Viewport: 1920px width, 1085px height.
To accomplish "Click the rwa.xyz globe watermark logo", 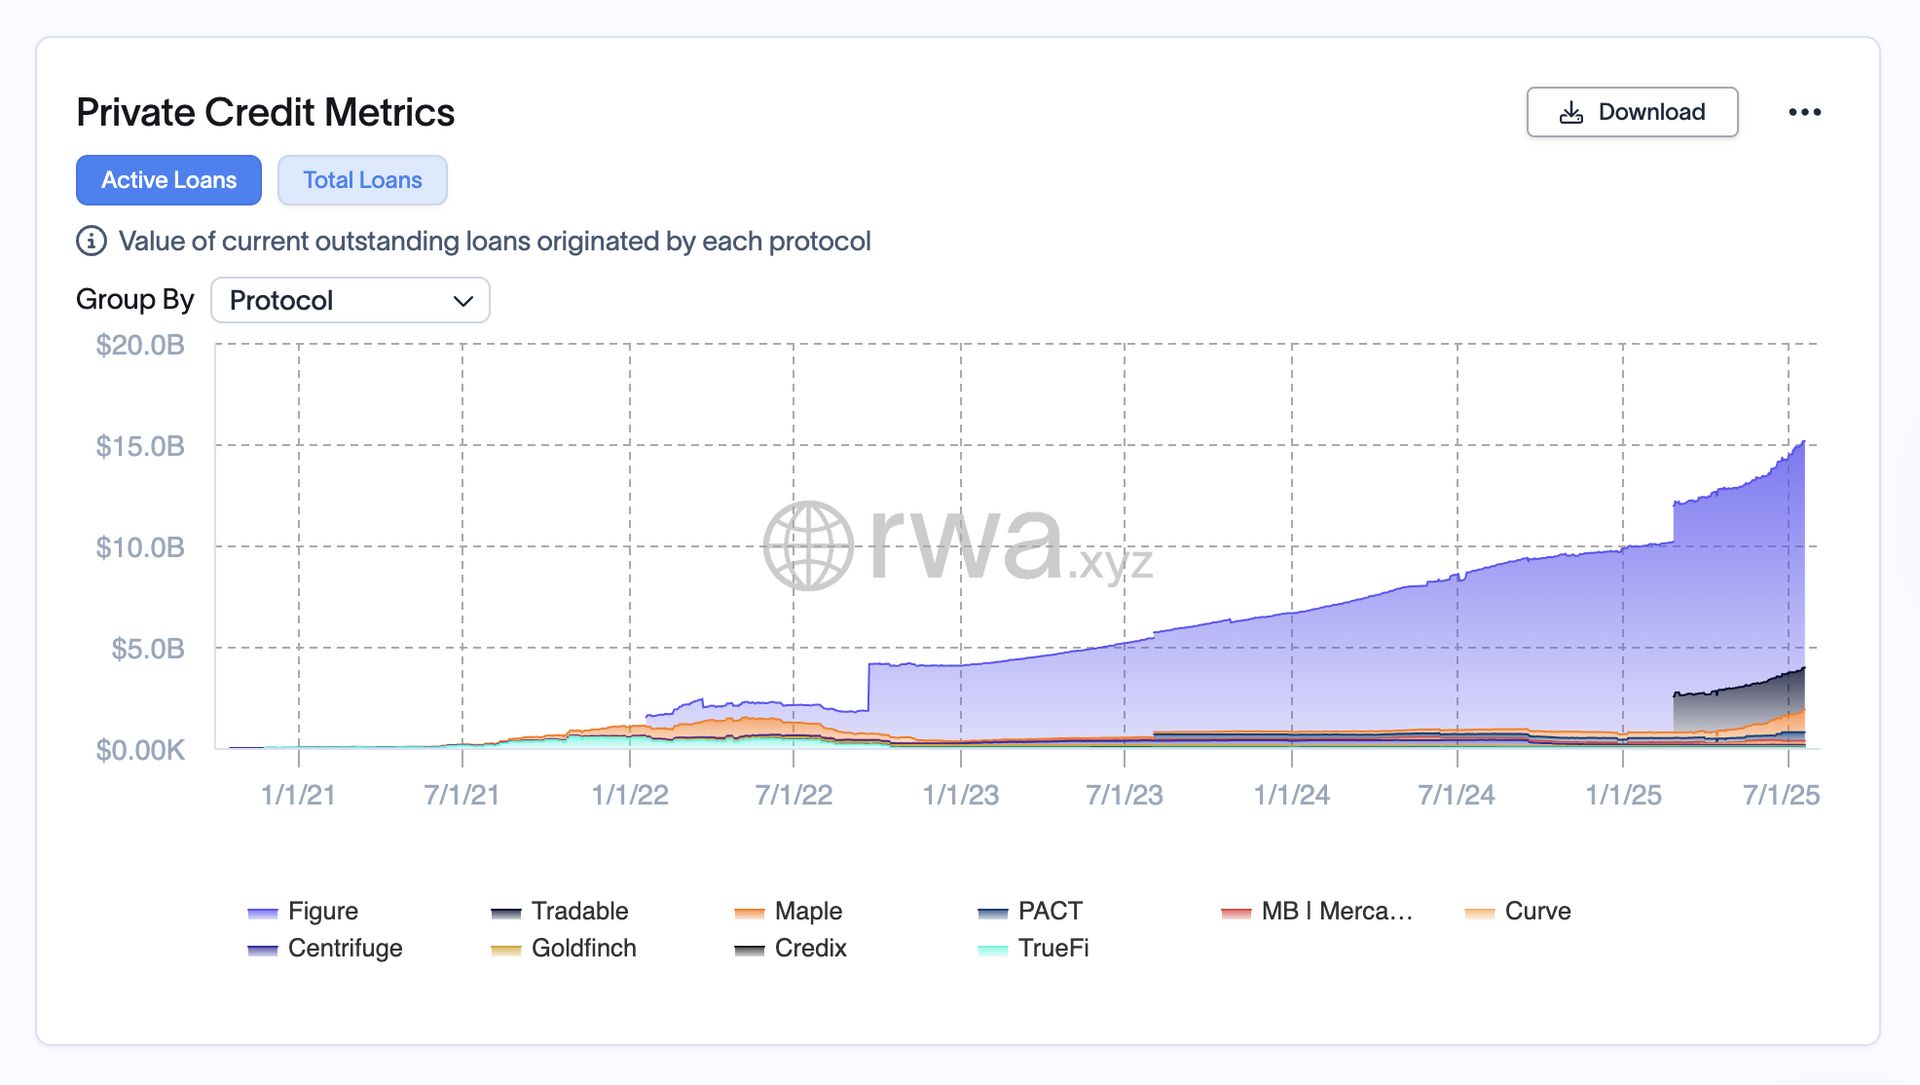I will click(x=808, y=545).
